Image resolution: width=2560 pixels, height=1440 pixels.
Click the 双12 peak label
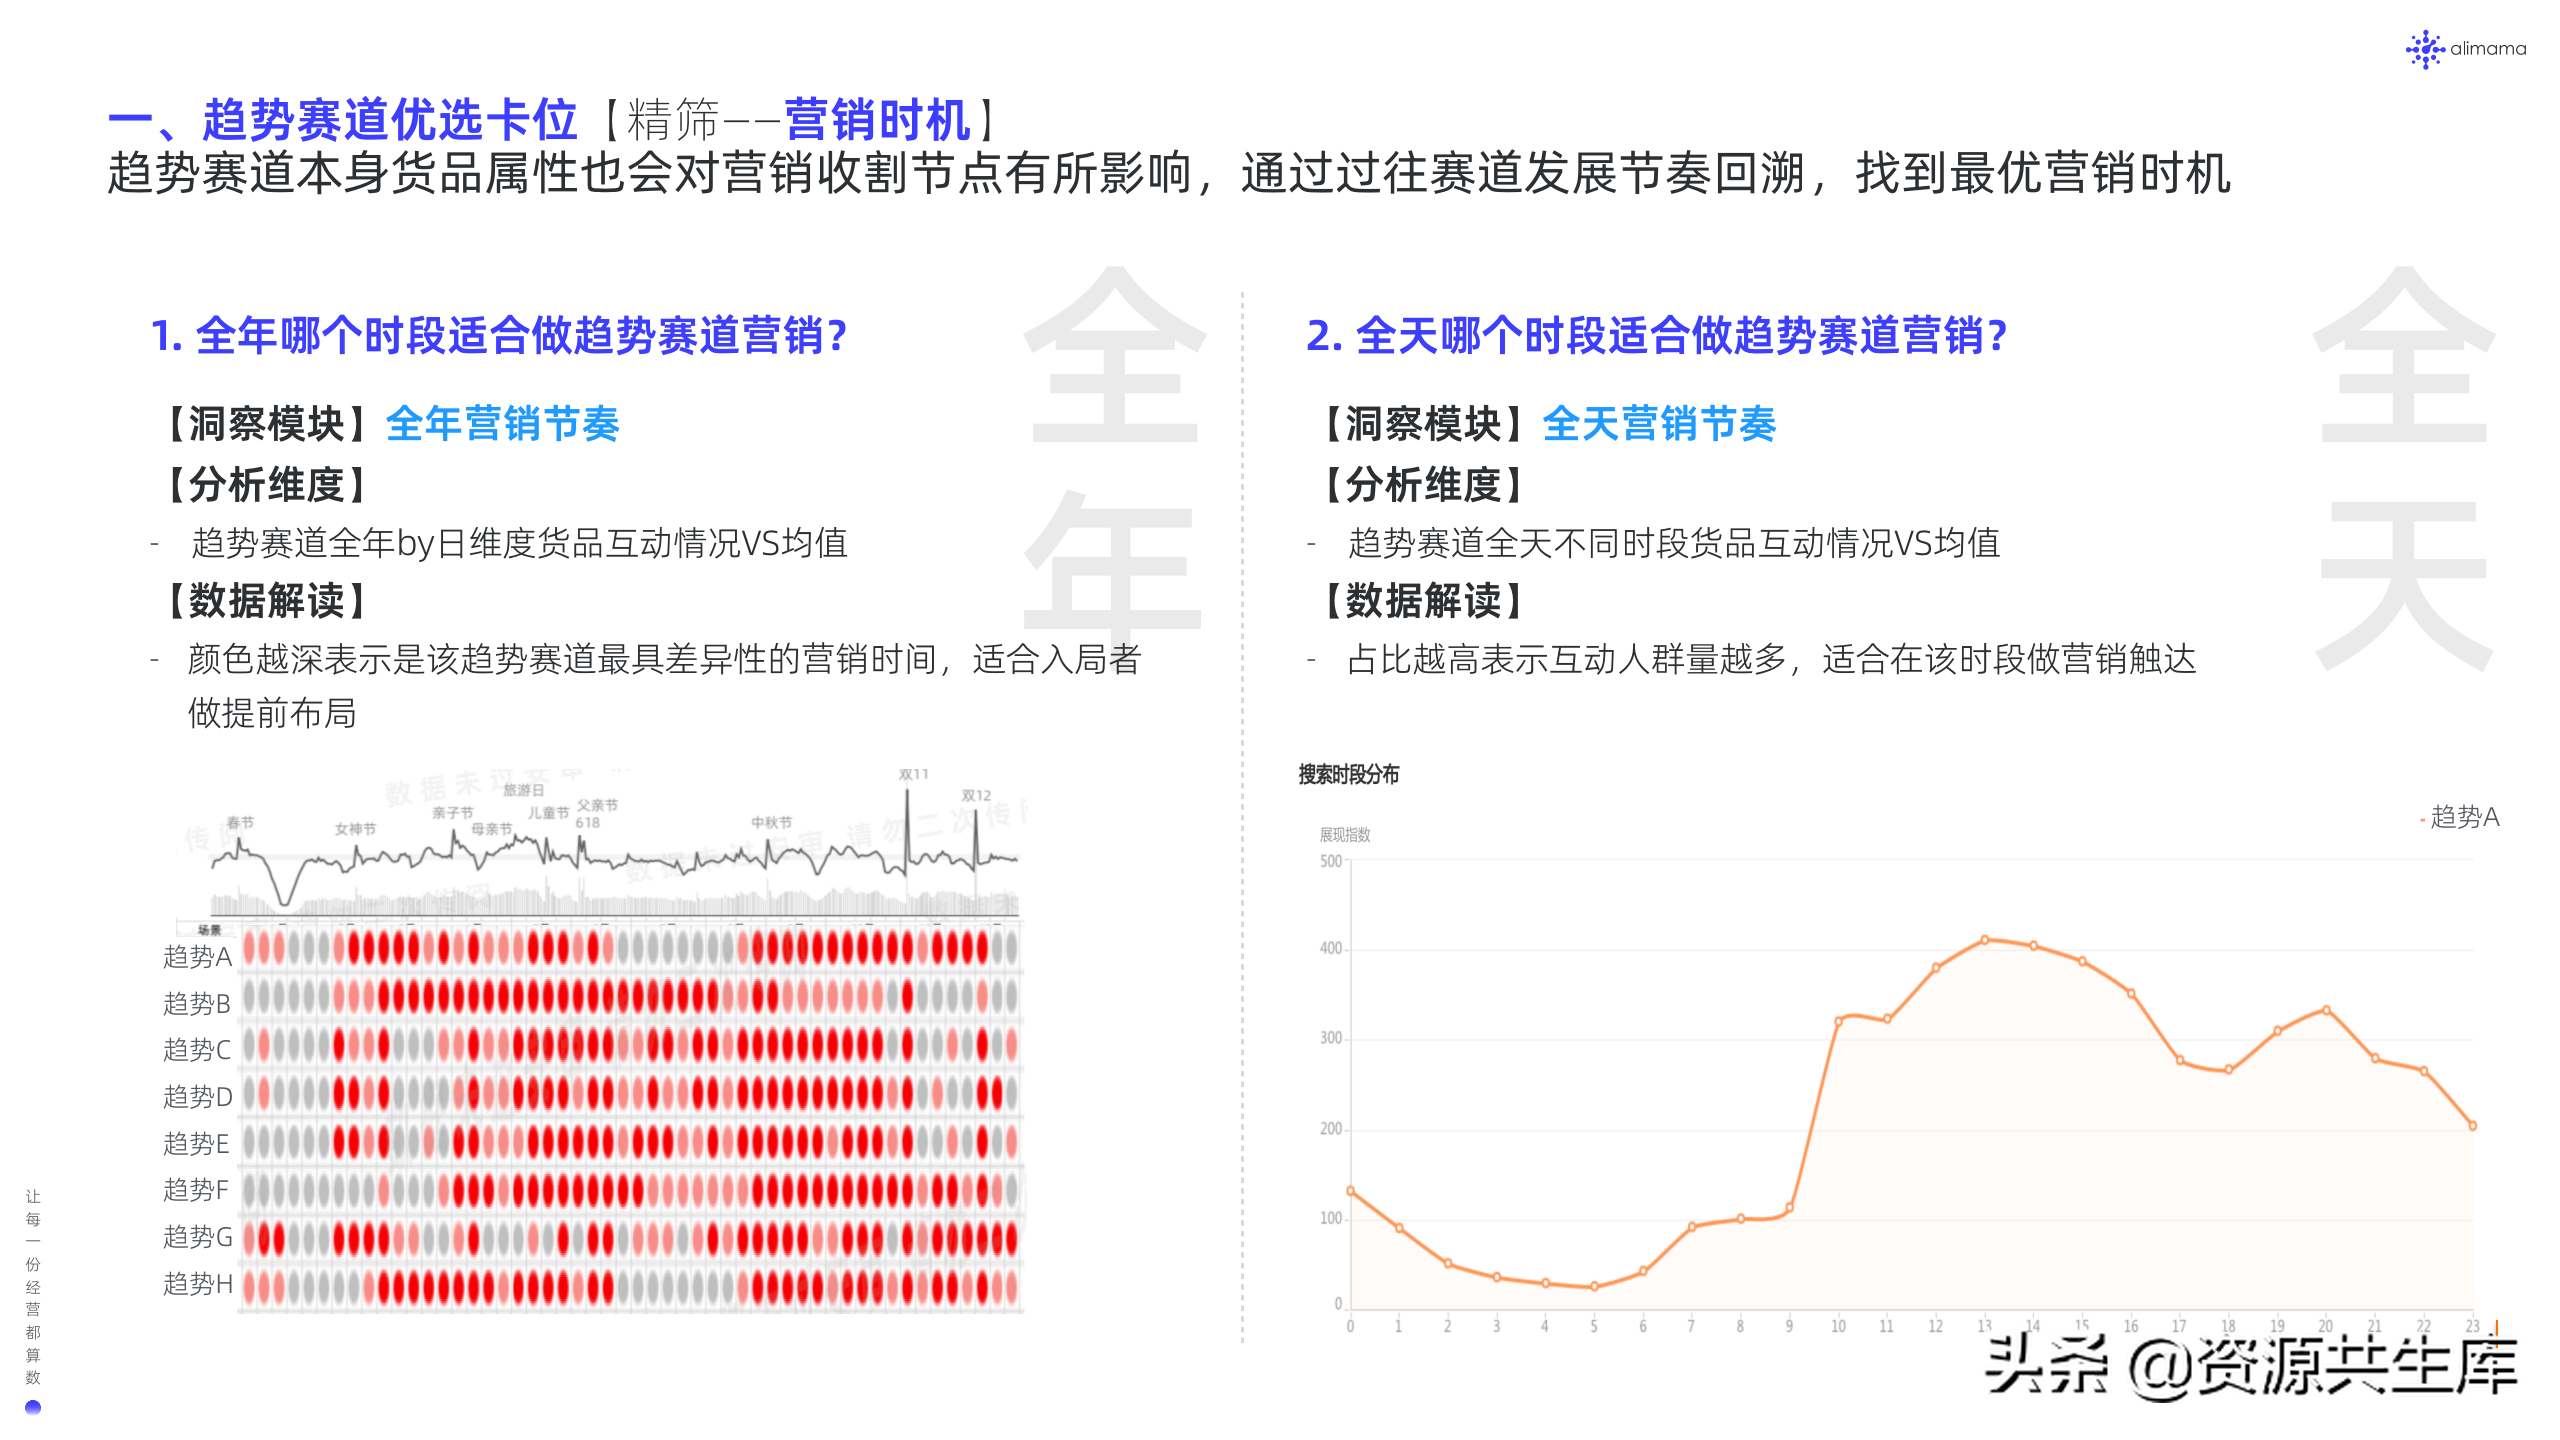pyautogui.click(x=976, y=795)
